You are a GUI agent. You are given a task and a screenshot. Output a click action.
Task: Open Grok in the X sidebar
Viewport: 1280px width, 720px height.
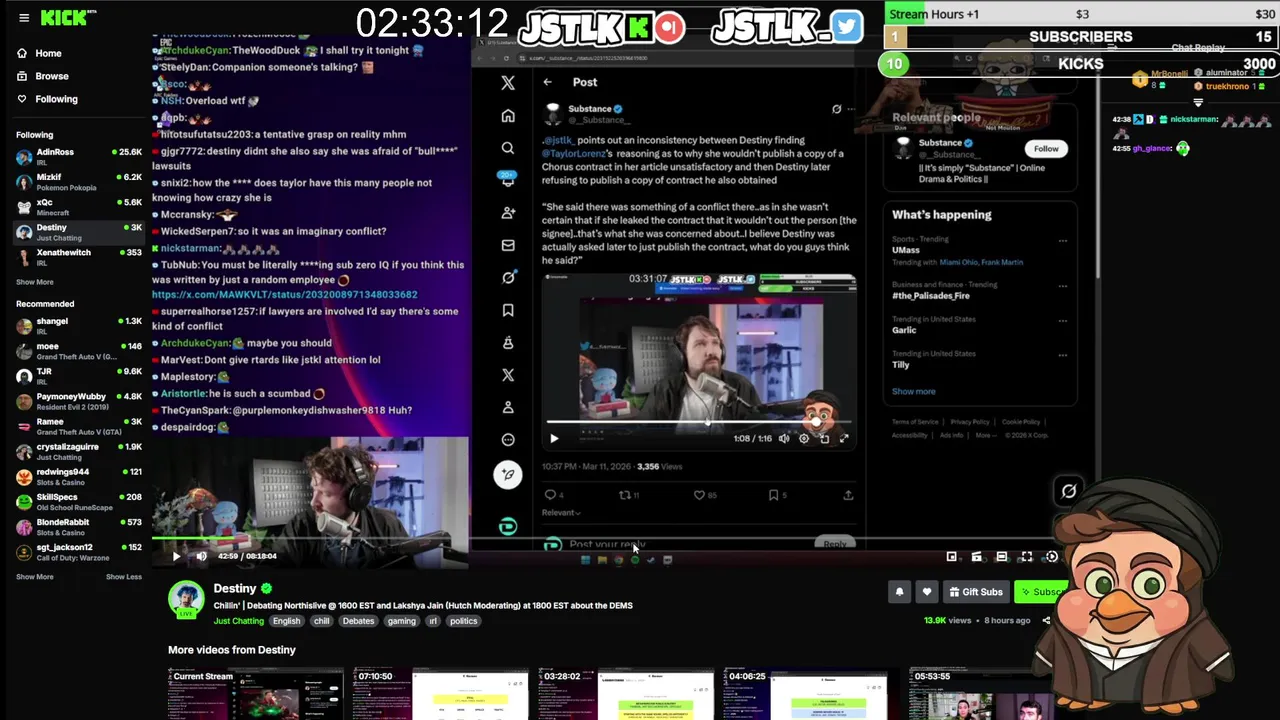point(508,277)
